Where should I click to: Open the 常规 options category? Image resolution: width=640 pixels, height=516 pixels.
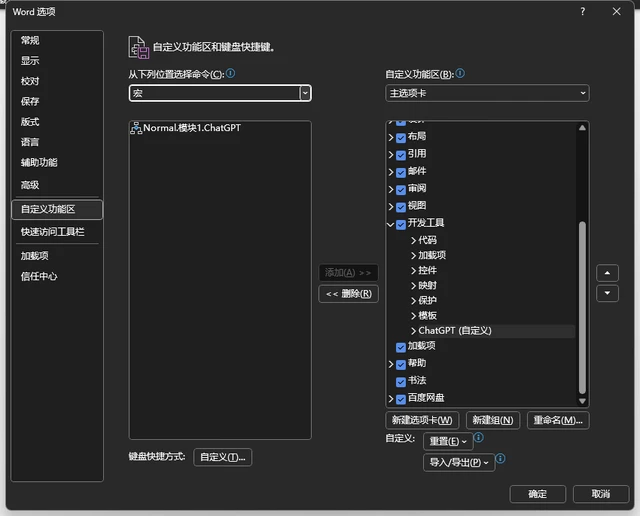tap(57, 40)
